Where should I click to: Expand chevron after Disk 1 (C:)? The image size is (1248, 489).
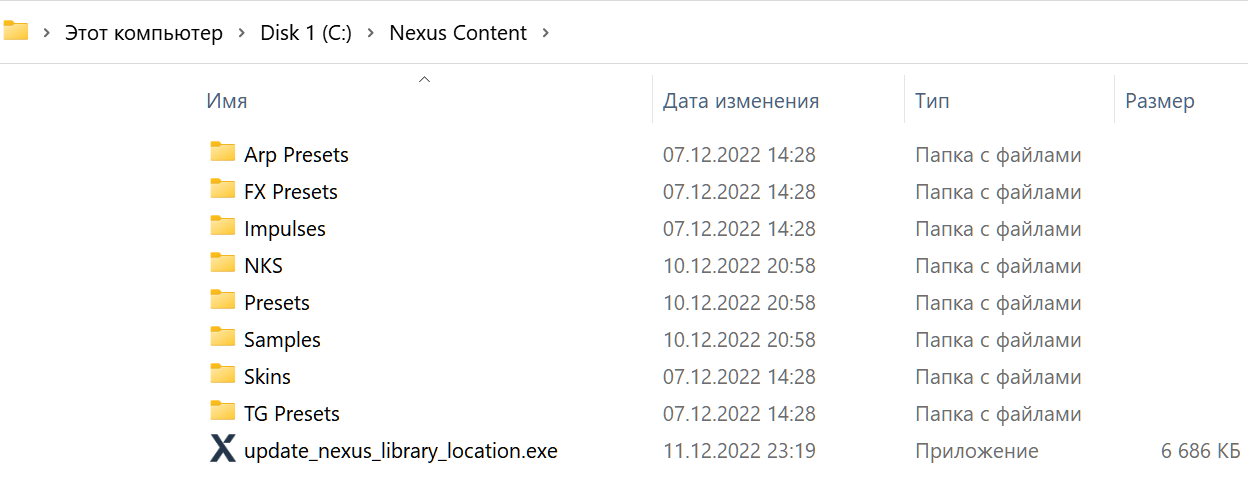pos(371,33)
